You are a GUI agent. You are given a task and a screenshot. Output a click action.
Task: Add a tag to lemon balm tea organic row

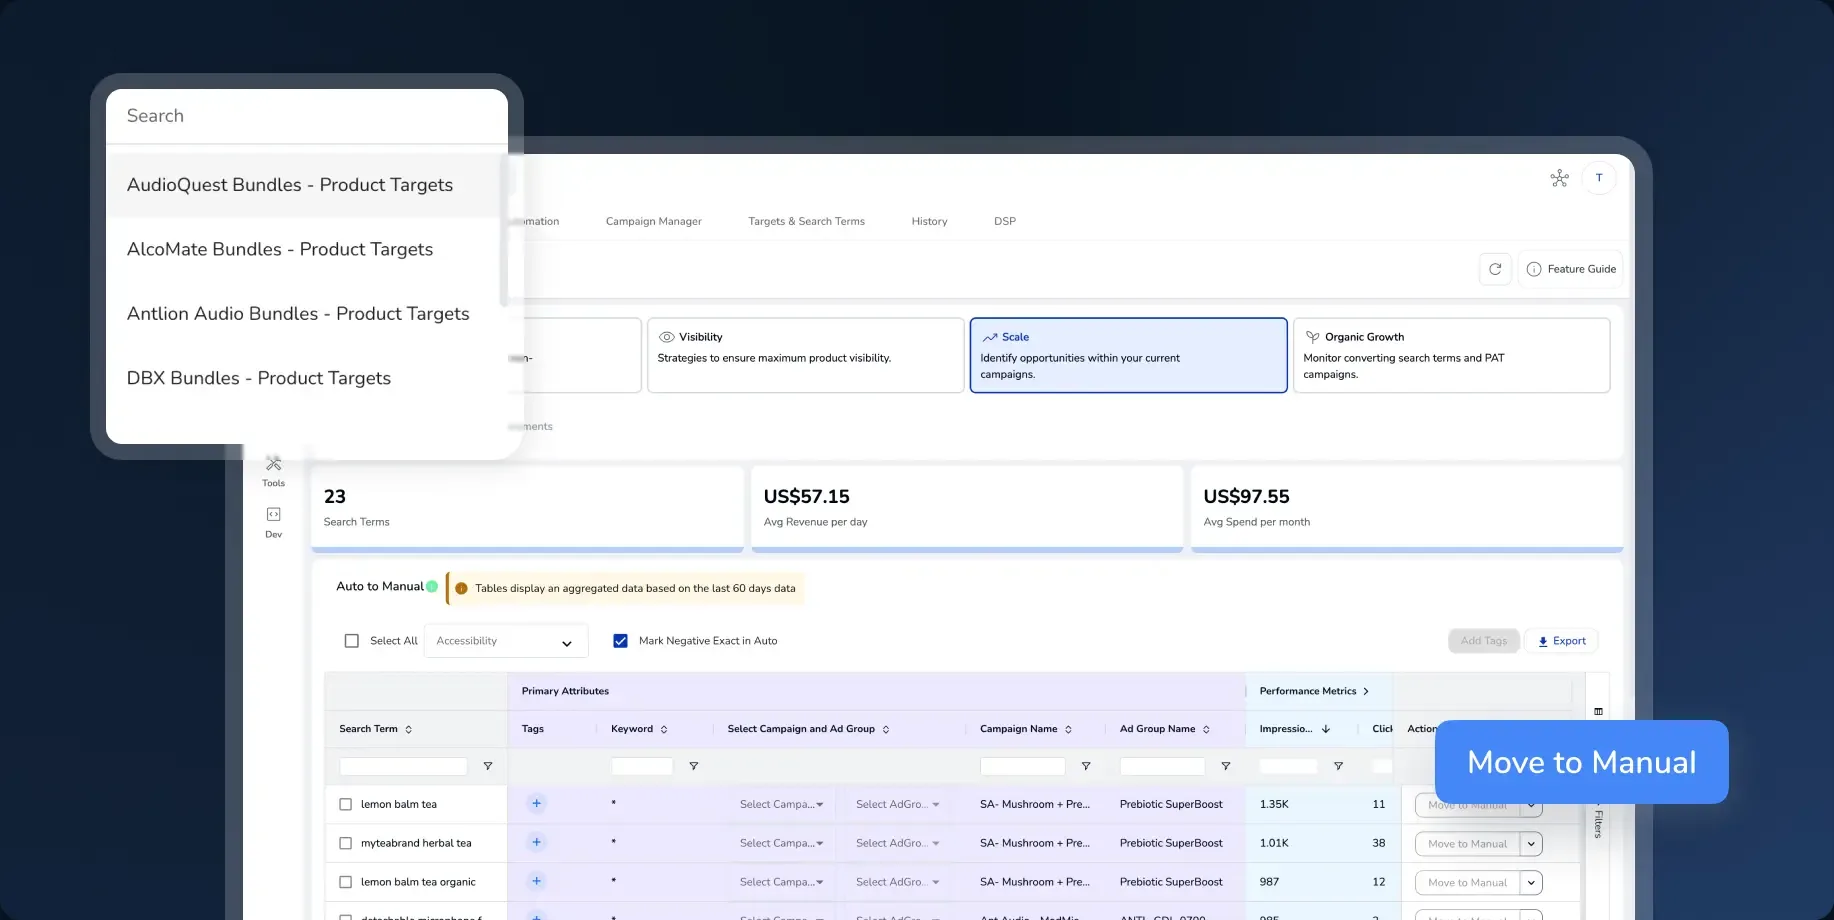(x=536, y=881)
